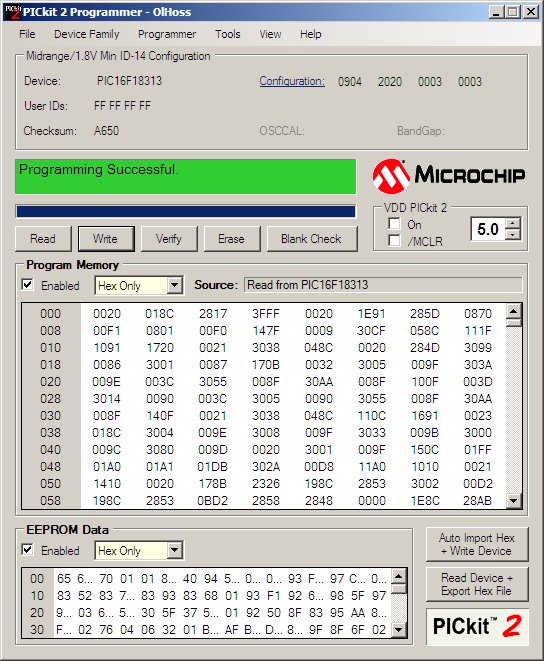Decrease VDD voltage with down arrow

[513, 234]
